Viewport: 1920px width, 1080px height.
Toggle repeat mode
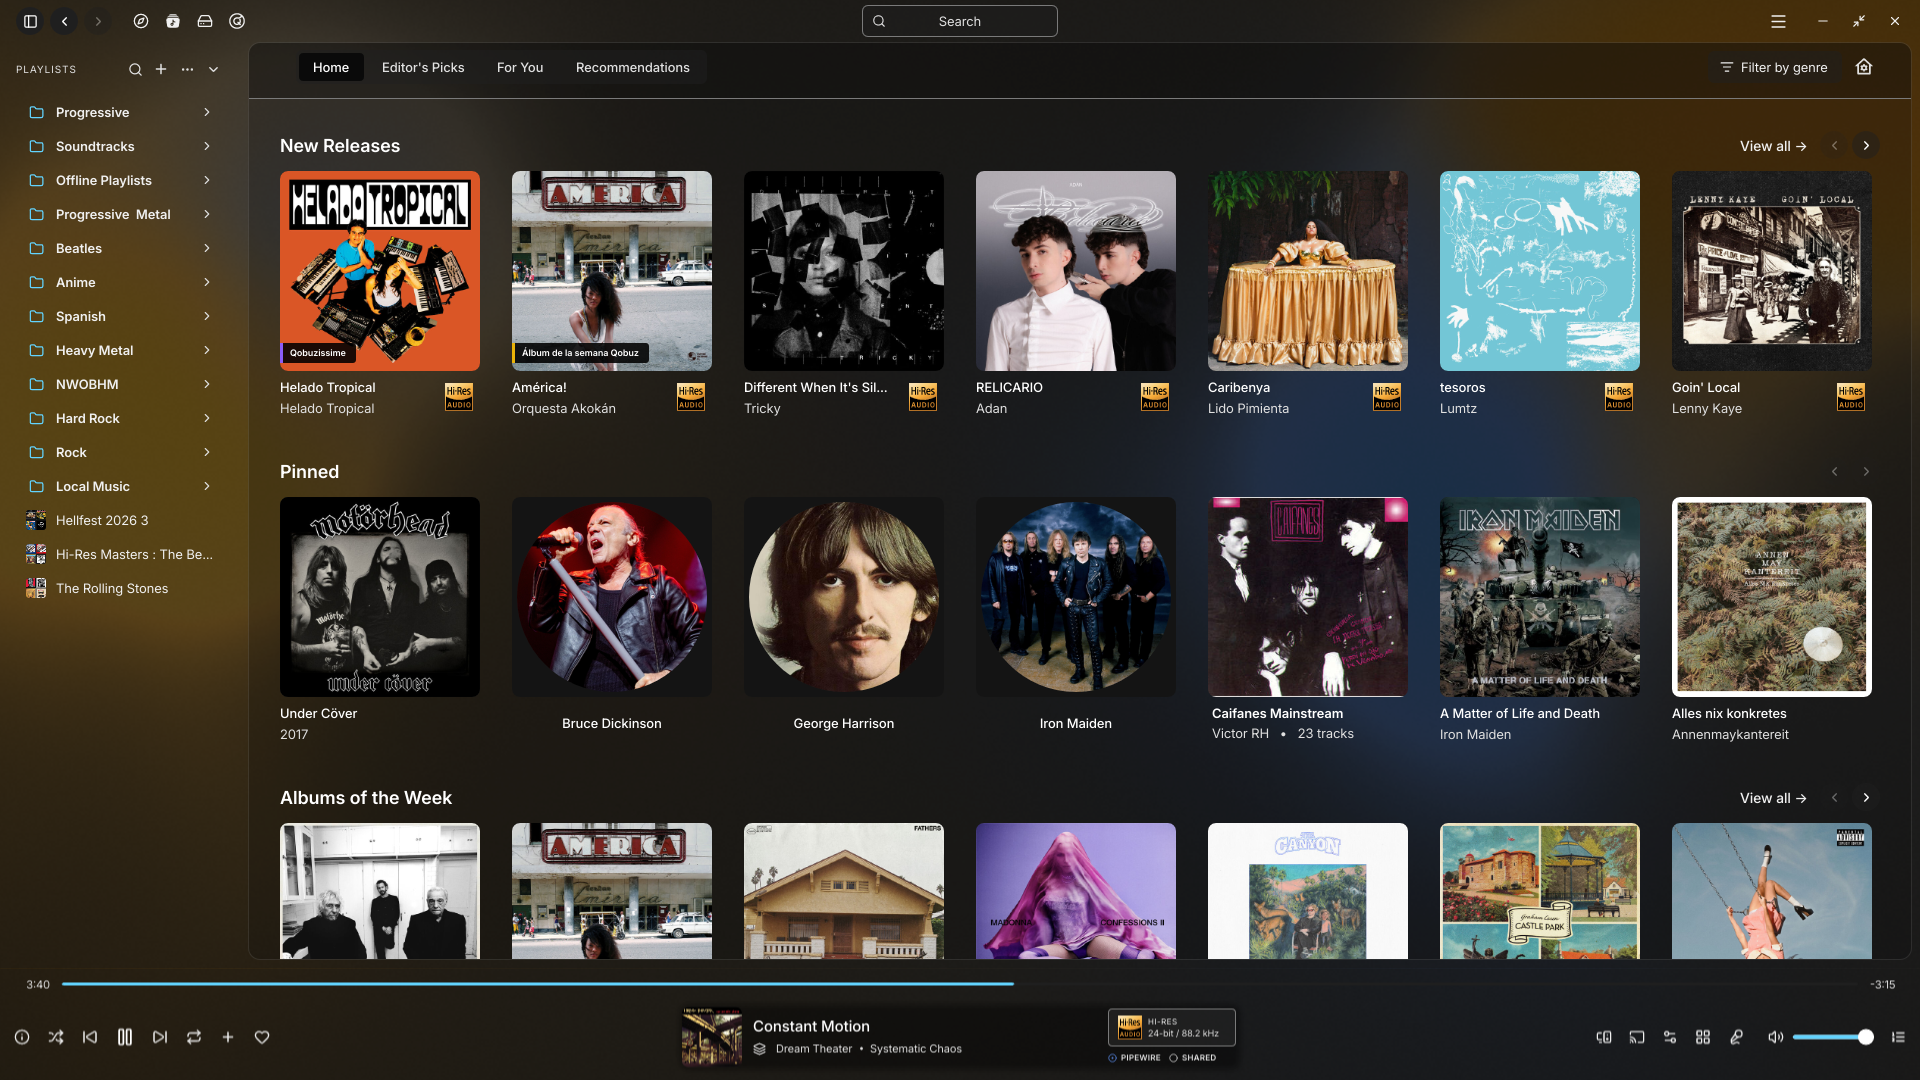[194, 1037]
